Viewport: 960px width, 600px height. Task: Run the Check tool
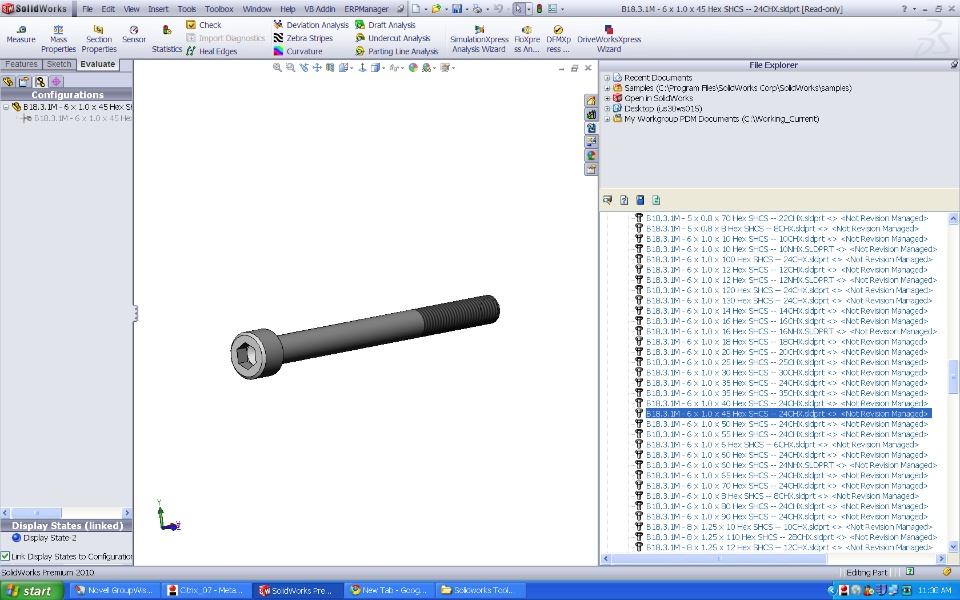[204, 25]
